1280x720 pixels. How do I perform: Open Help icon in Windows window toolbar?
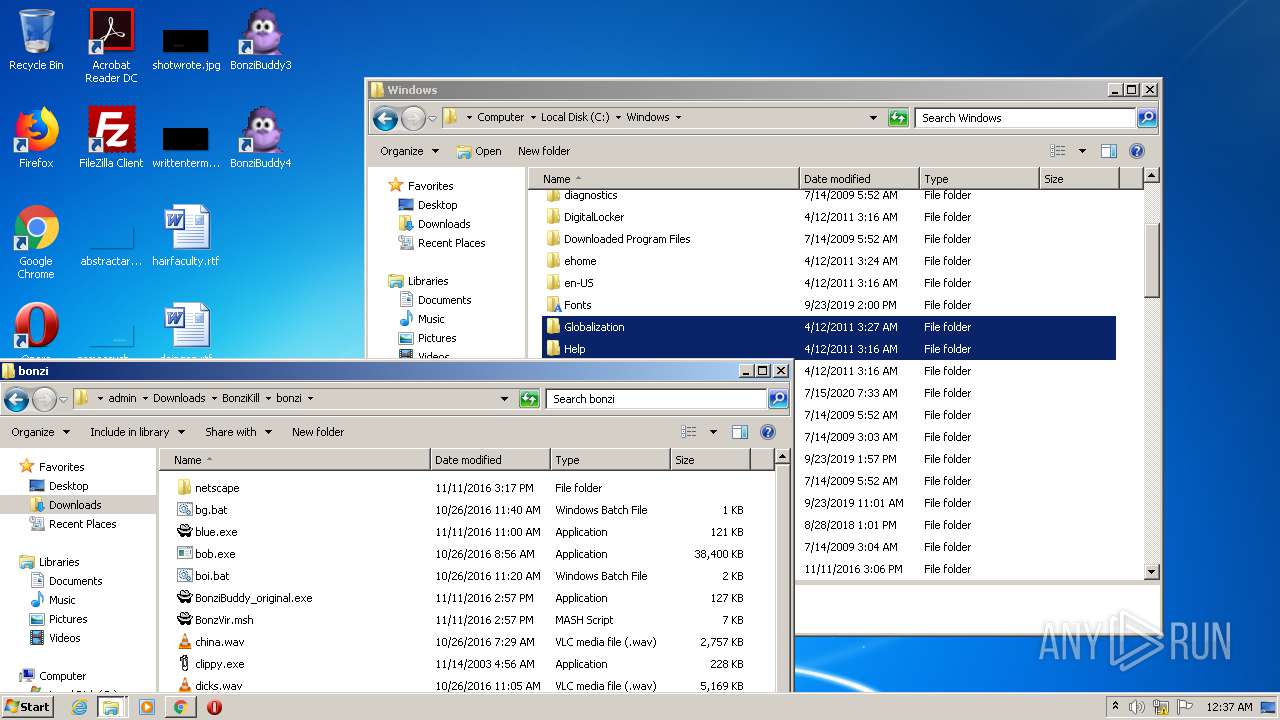(1137, 151)
